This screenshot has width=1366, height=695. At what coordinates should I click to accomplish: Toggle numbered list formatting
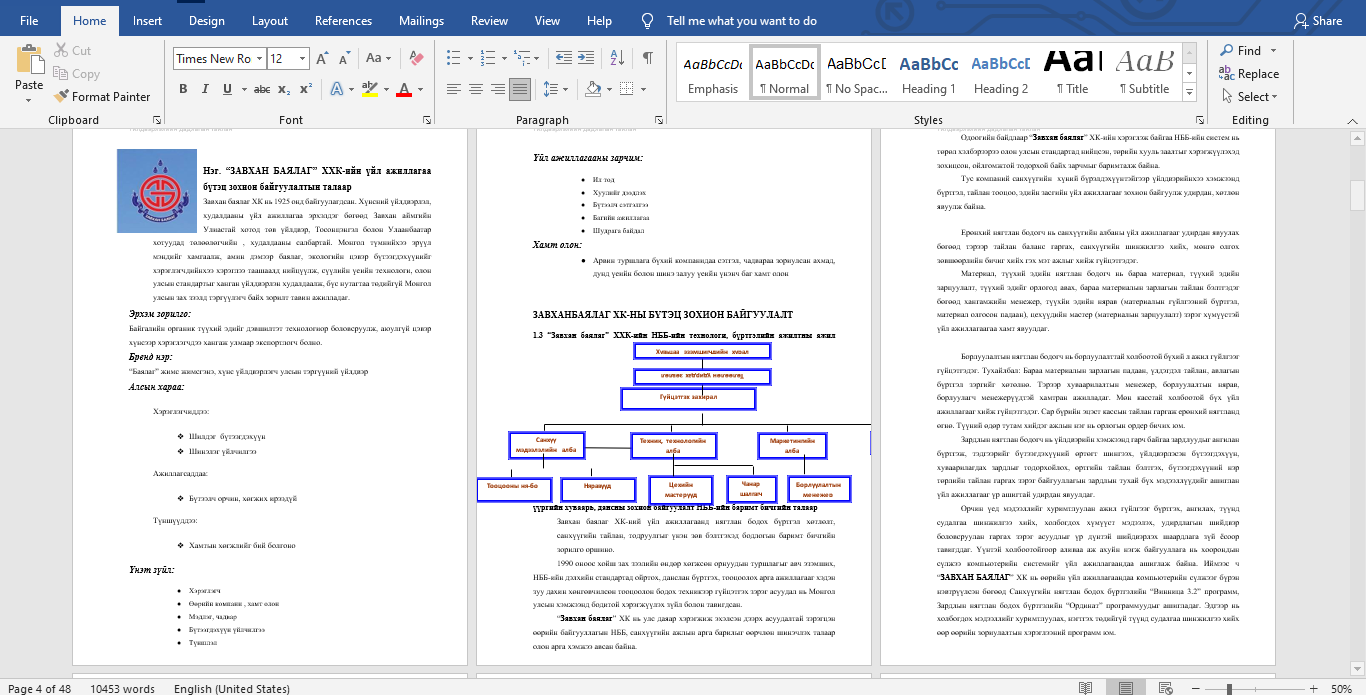tap(487, 59)
